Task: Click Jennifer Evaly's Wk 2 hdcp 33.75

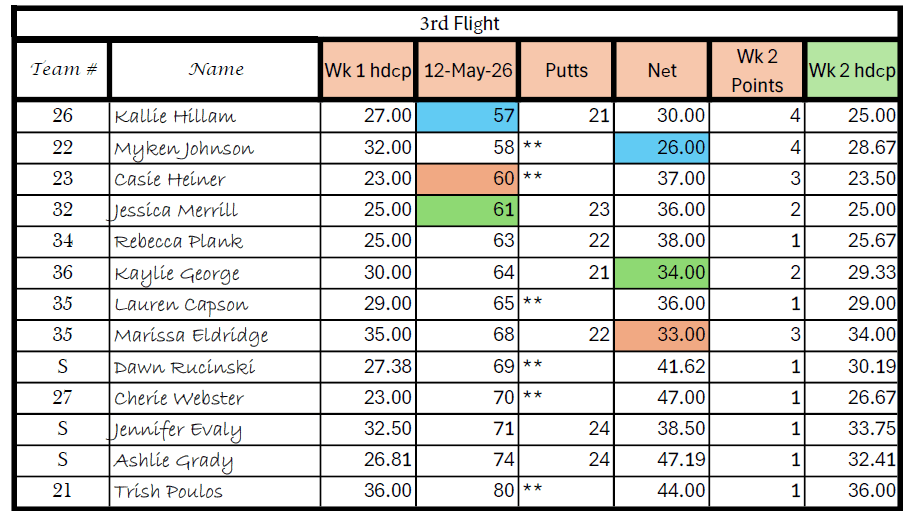Action: pos(852,428)
